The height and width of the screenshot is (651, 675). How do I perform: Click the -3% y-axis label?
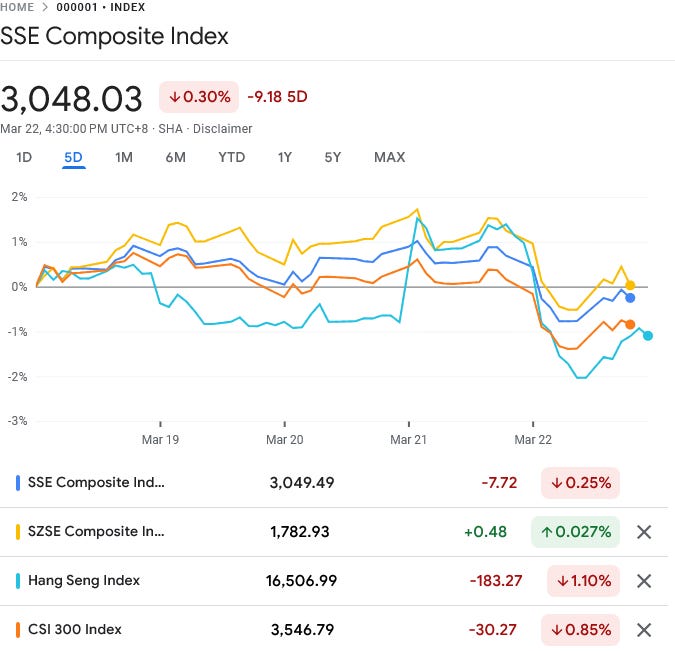tap(17, 421)
